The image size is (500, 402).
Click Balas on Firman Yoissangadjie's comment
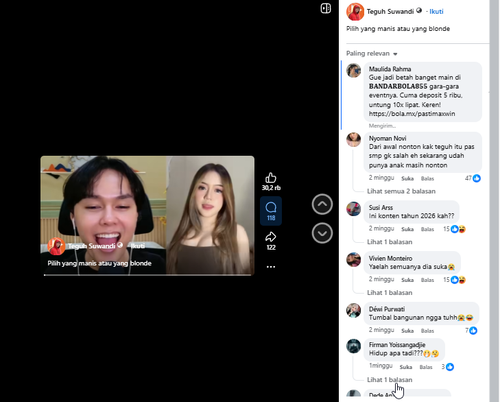[x=426, y=367]
